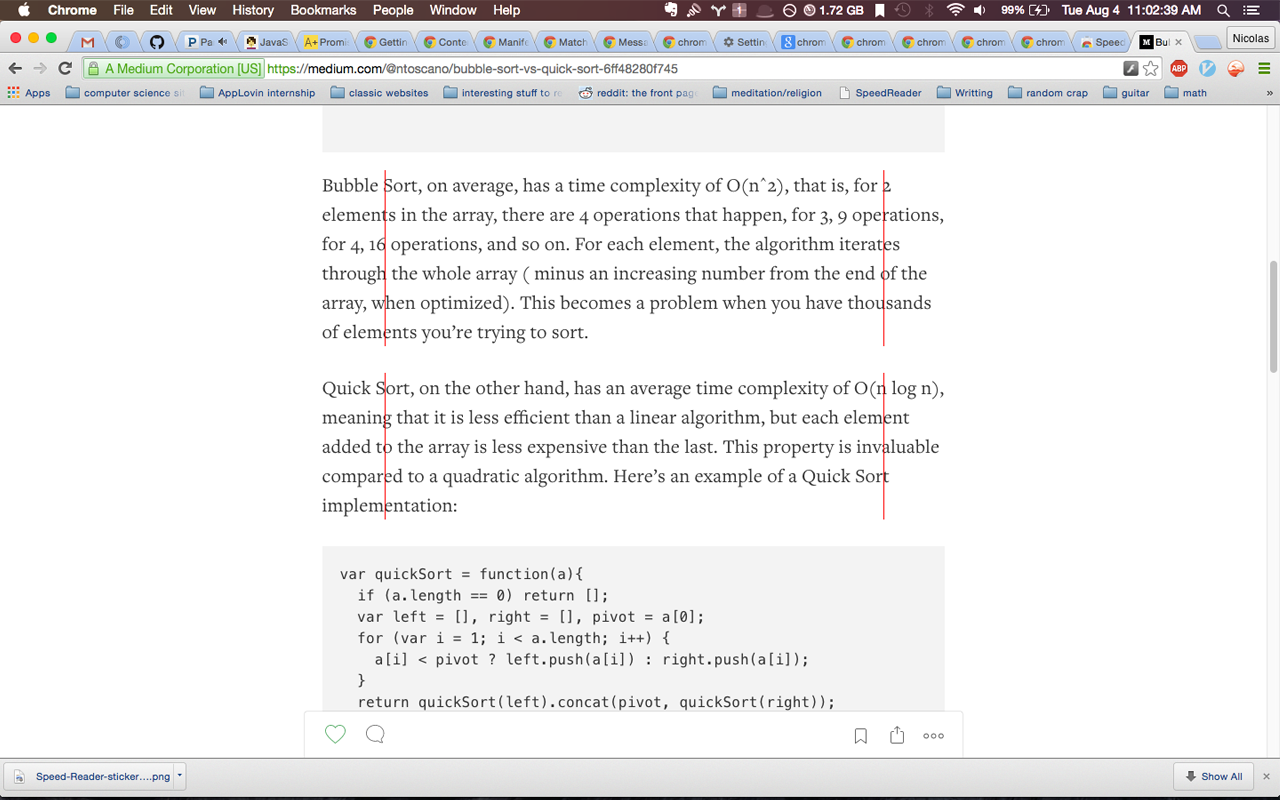Open the SpeedReader bookmark

point(880,93)
